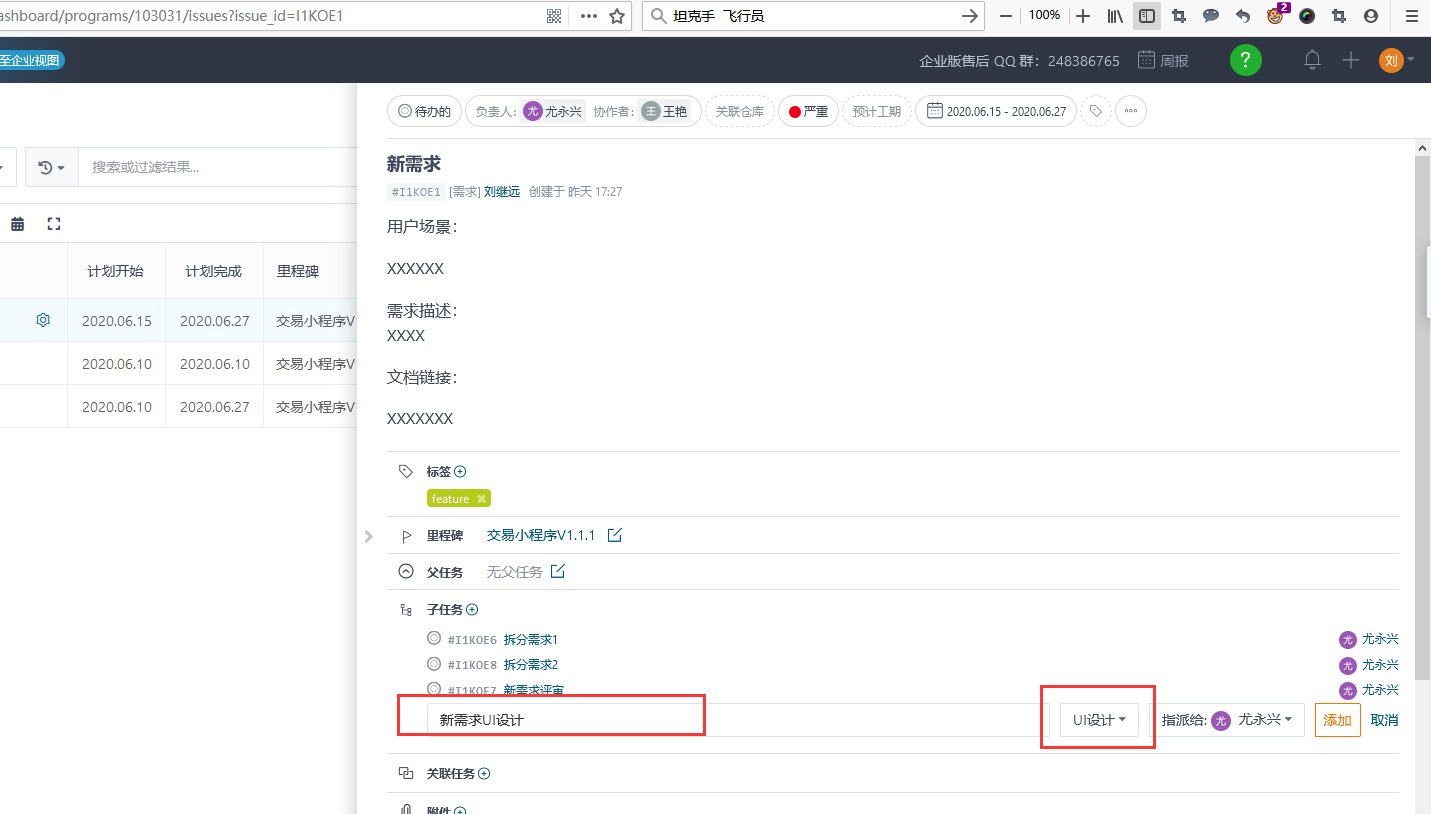Open the UI设计 task type dropdown
The width and height of the screenshot is (1431, 814).
tap(1099, 719)
